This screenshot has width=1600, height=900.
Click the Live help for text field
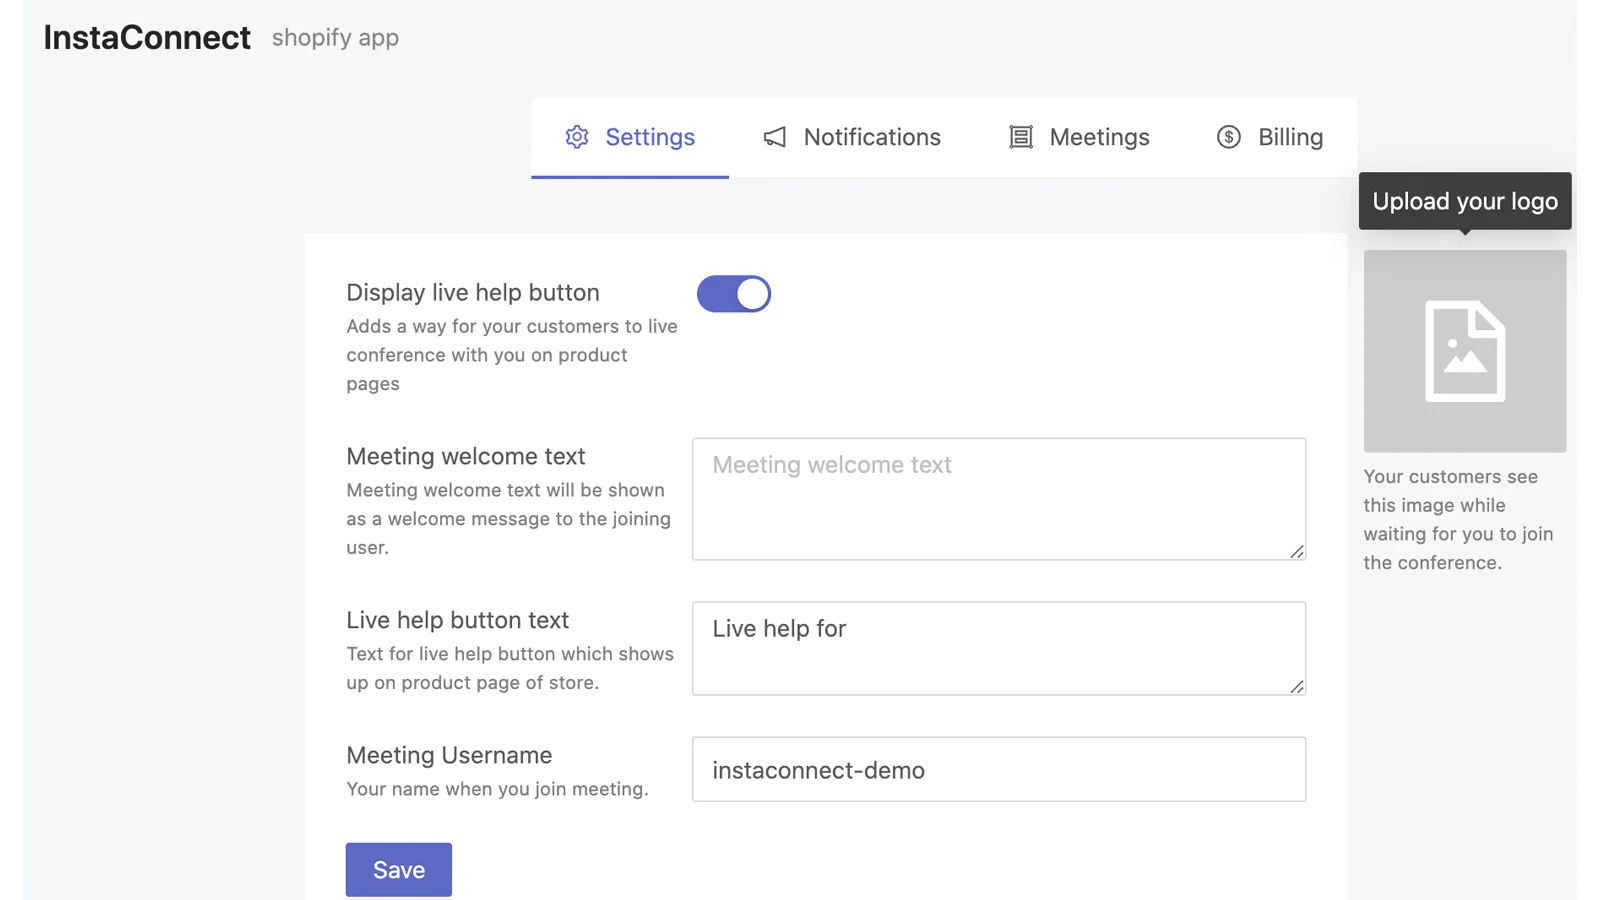click(998, 648)
